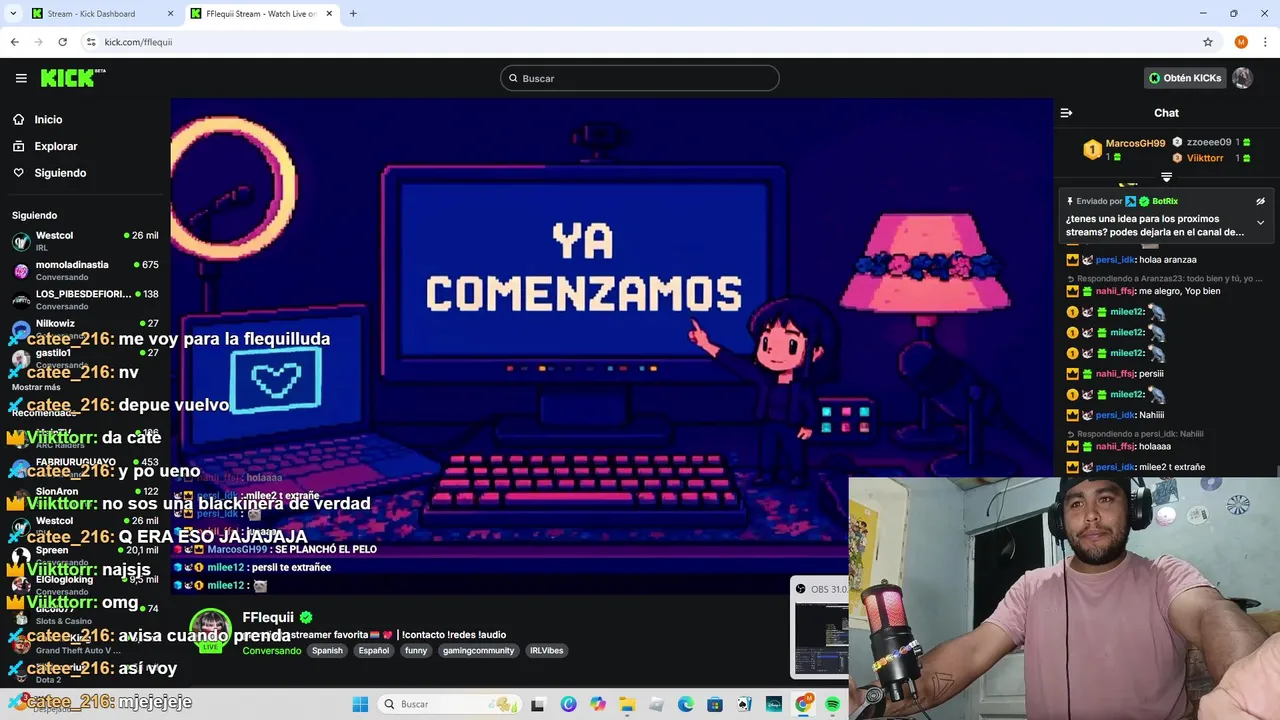Expand the pinned message chevron
Viewport: 1280px width, 720px height.
coord(1260,223)
